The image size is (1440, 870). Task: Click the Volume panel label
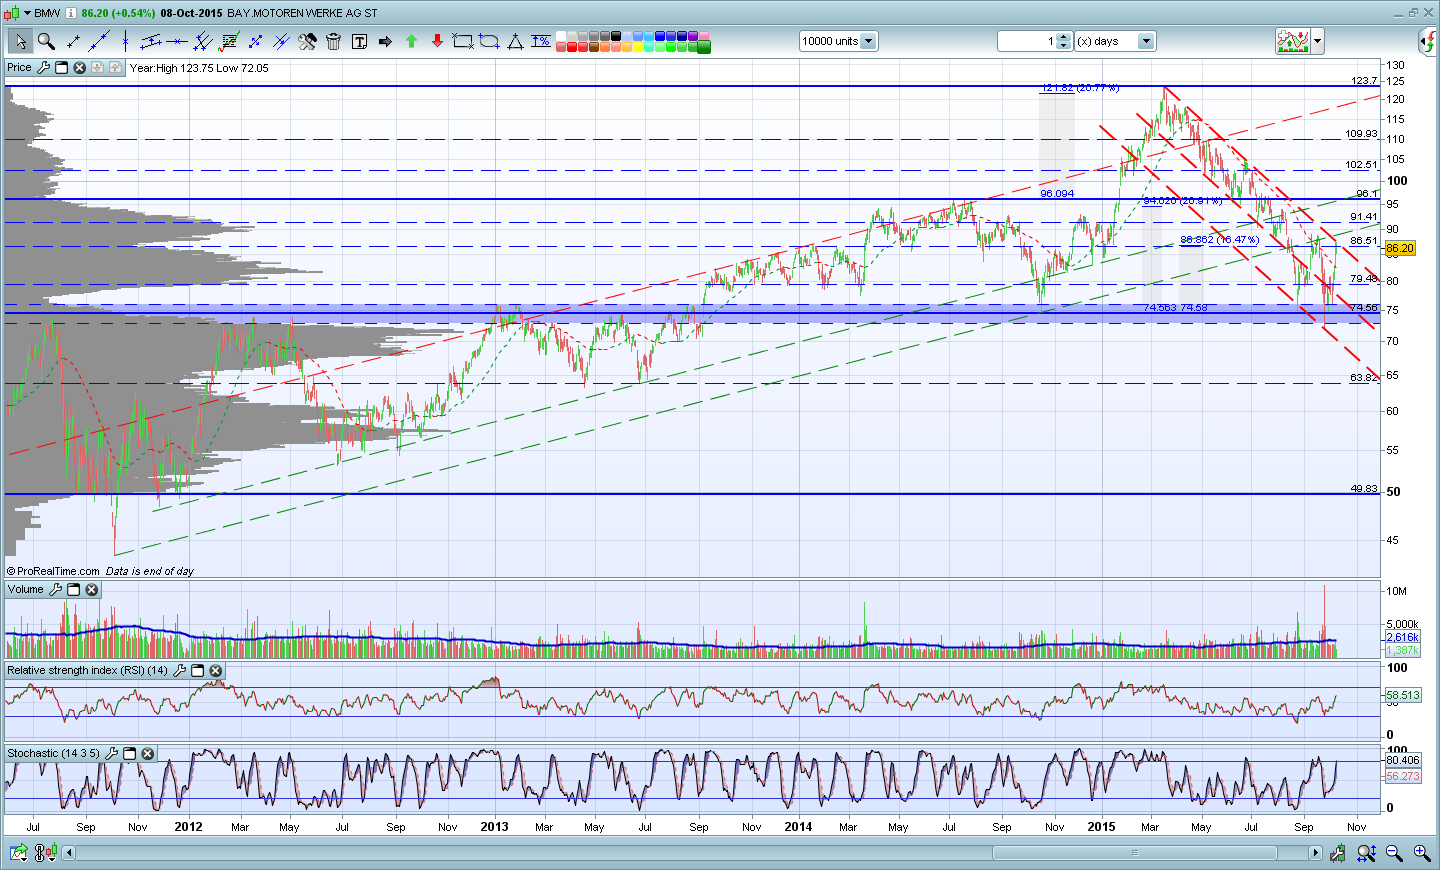26,590
